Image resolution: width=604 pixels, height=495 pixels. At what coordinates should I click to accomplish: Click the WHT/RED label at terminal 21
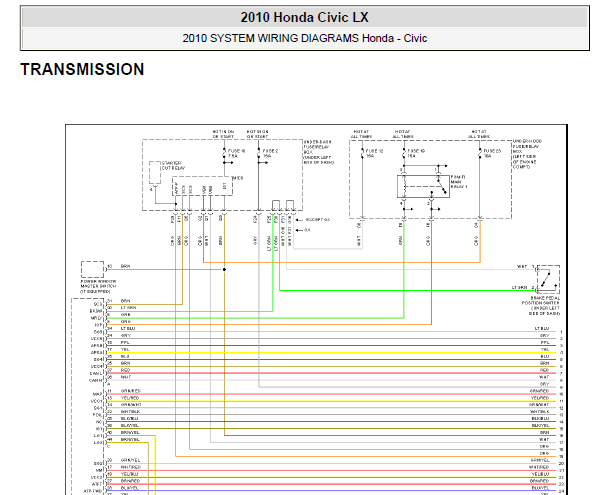(x=539, y=467)
